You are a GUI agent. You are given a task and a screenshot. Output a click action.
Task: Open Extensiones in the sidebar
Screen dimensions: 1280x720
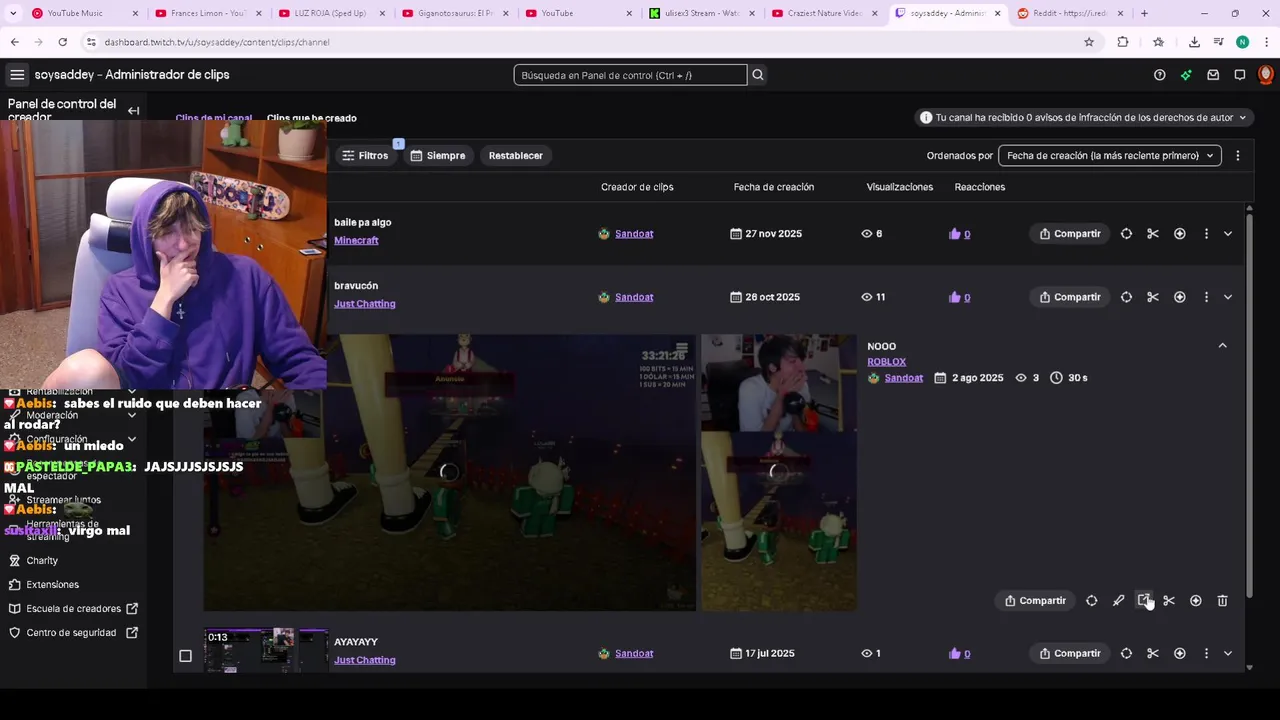[x=52, y=585]
